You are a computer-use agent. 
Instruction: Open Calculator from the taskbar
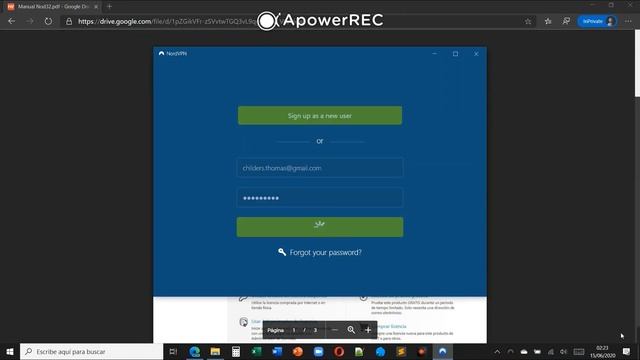click(236, 351)
